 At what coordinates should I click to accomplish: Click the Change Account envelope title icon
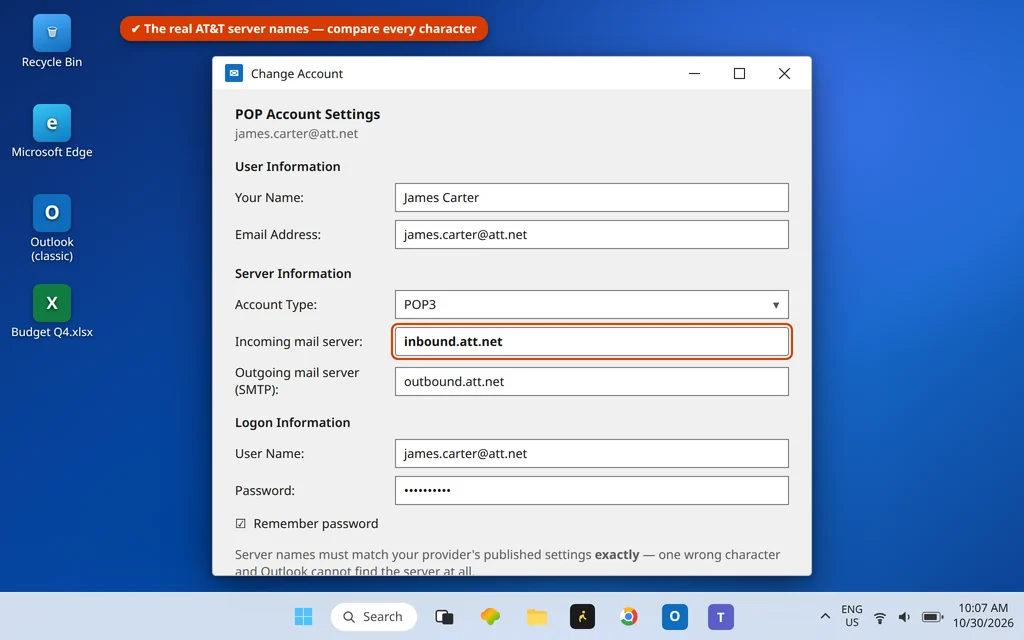point(234,73)
